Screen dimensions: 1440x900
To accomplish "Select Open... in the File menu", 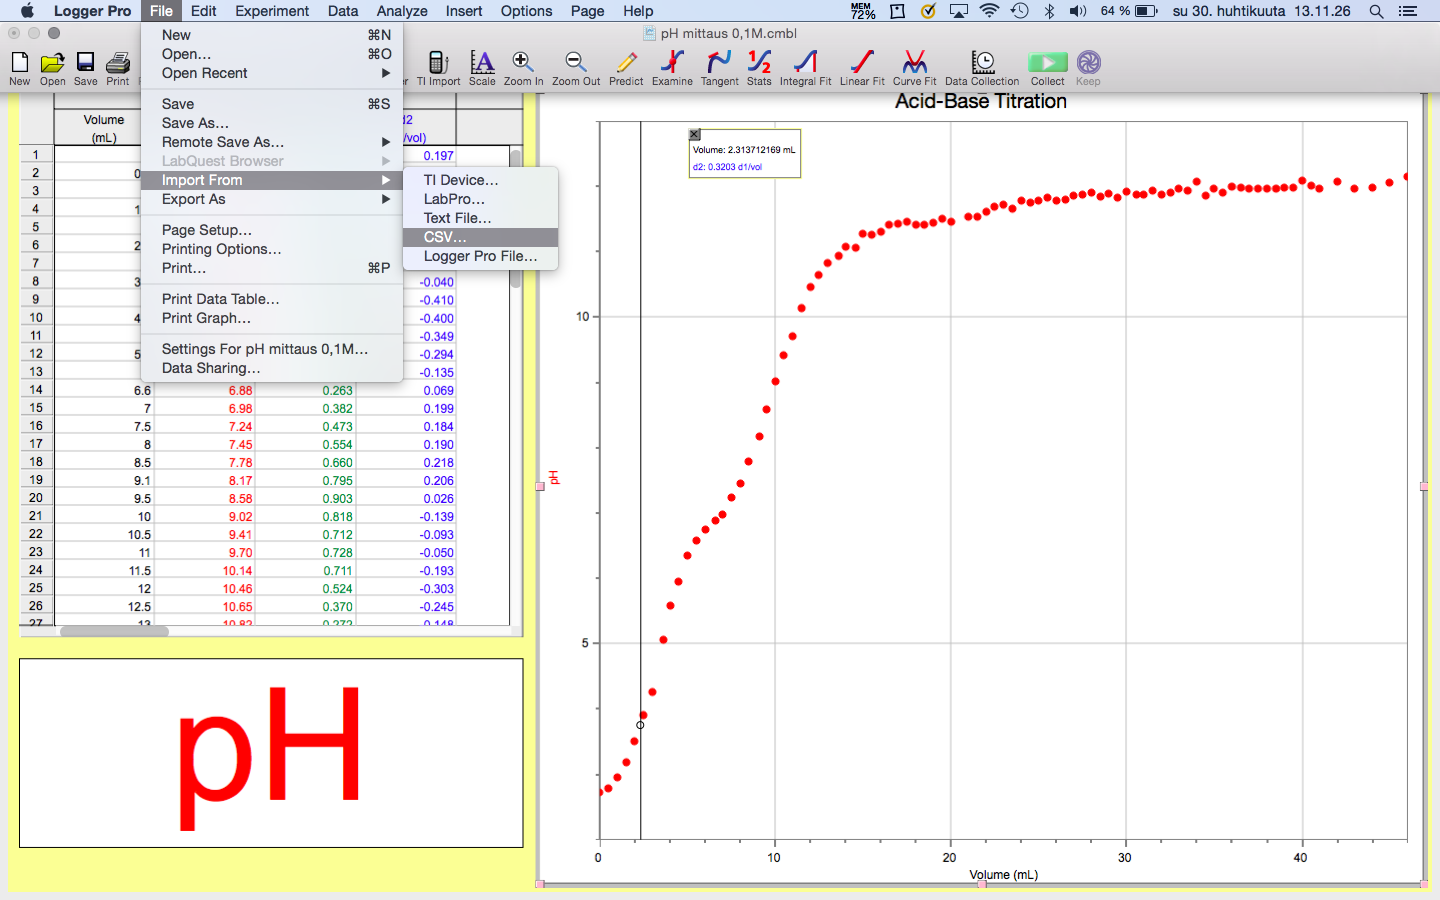I will (272, 54).
